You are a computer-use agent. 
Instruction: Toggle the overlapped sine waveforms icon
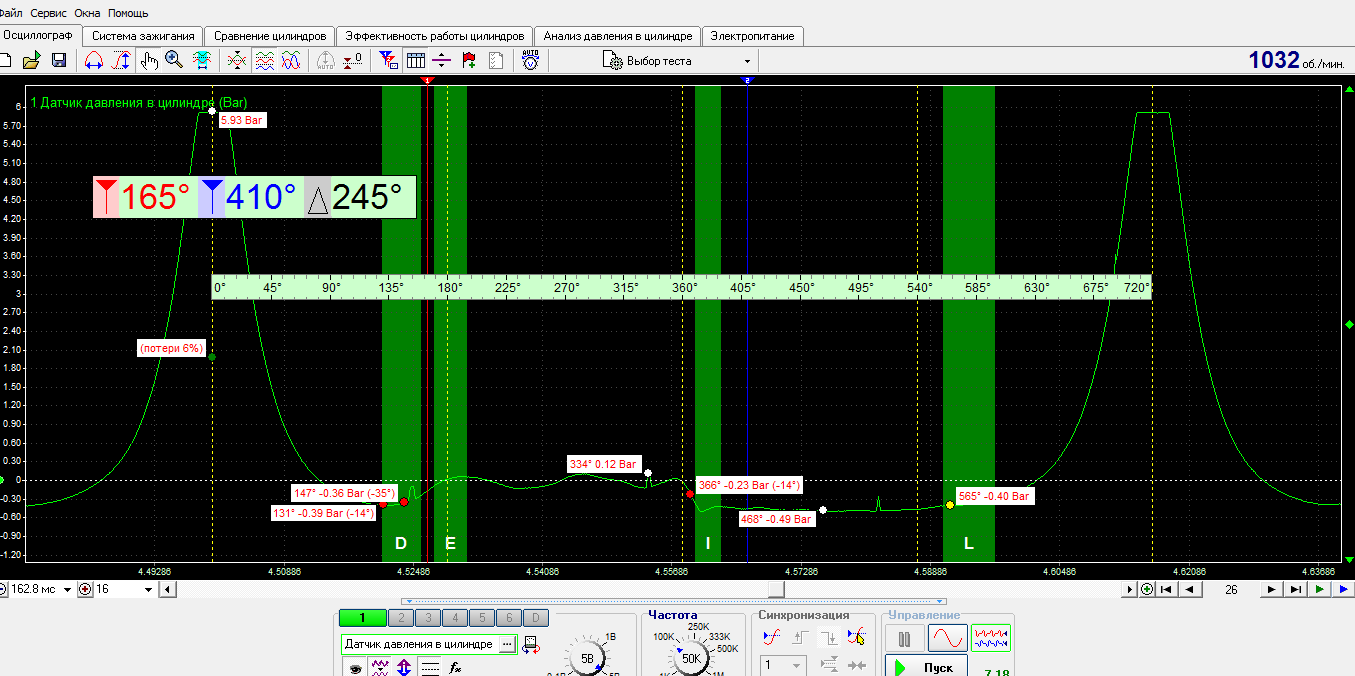point(290,60)
